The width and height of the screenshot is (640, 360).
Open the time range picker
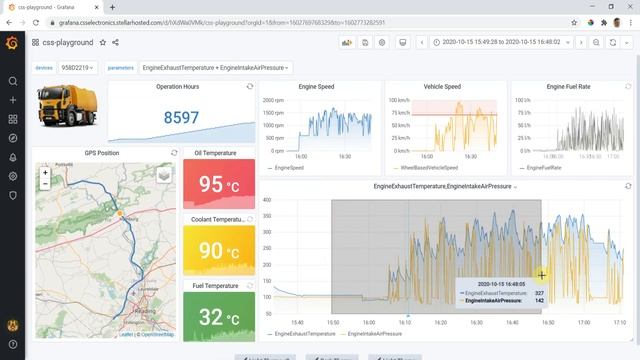[501, 42]
